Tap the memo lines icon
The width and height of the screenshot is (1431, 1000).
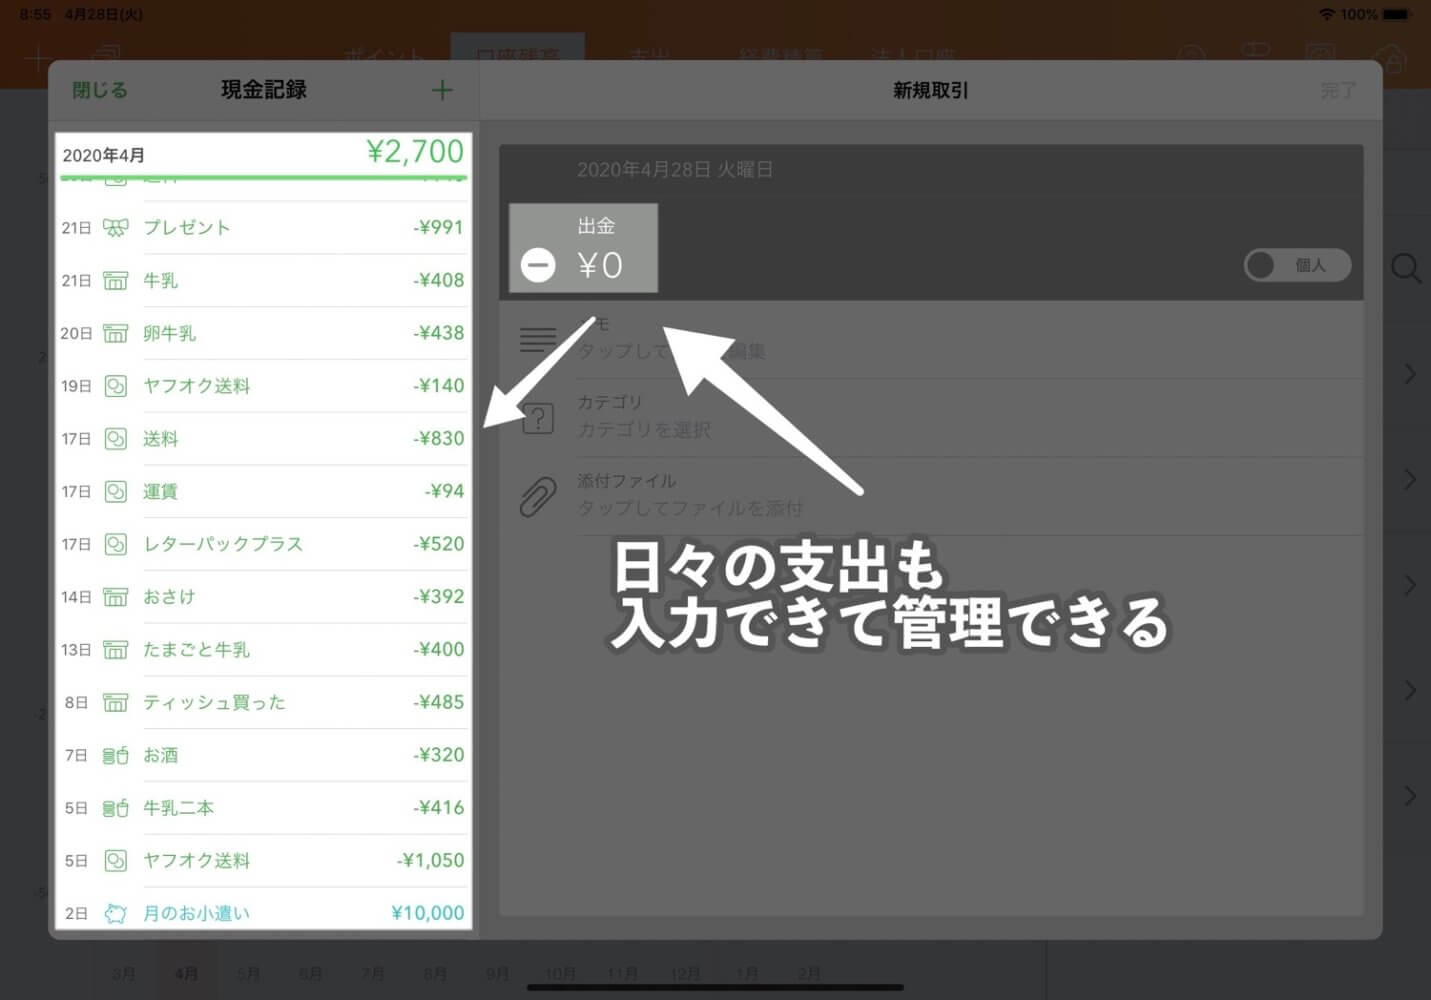pos(538,340)
